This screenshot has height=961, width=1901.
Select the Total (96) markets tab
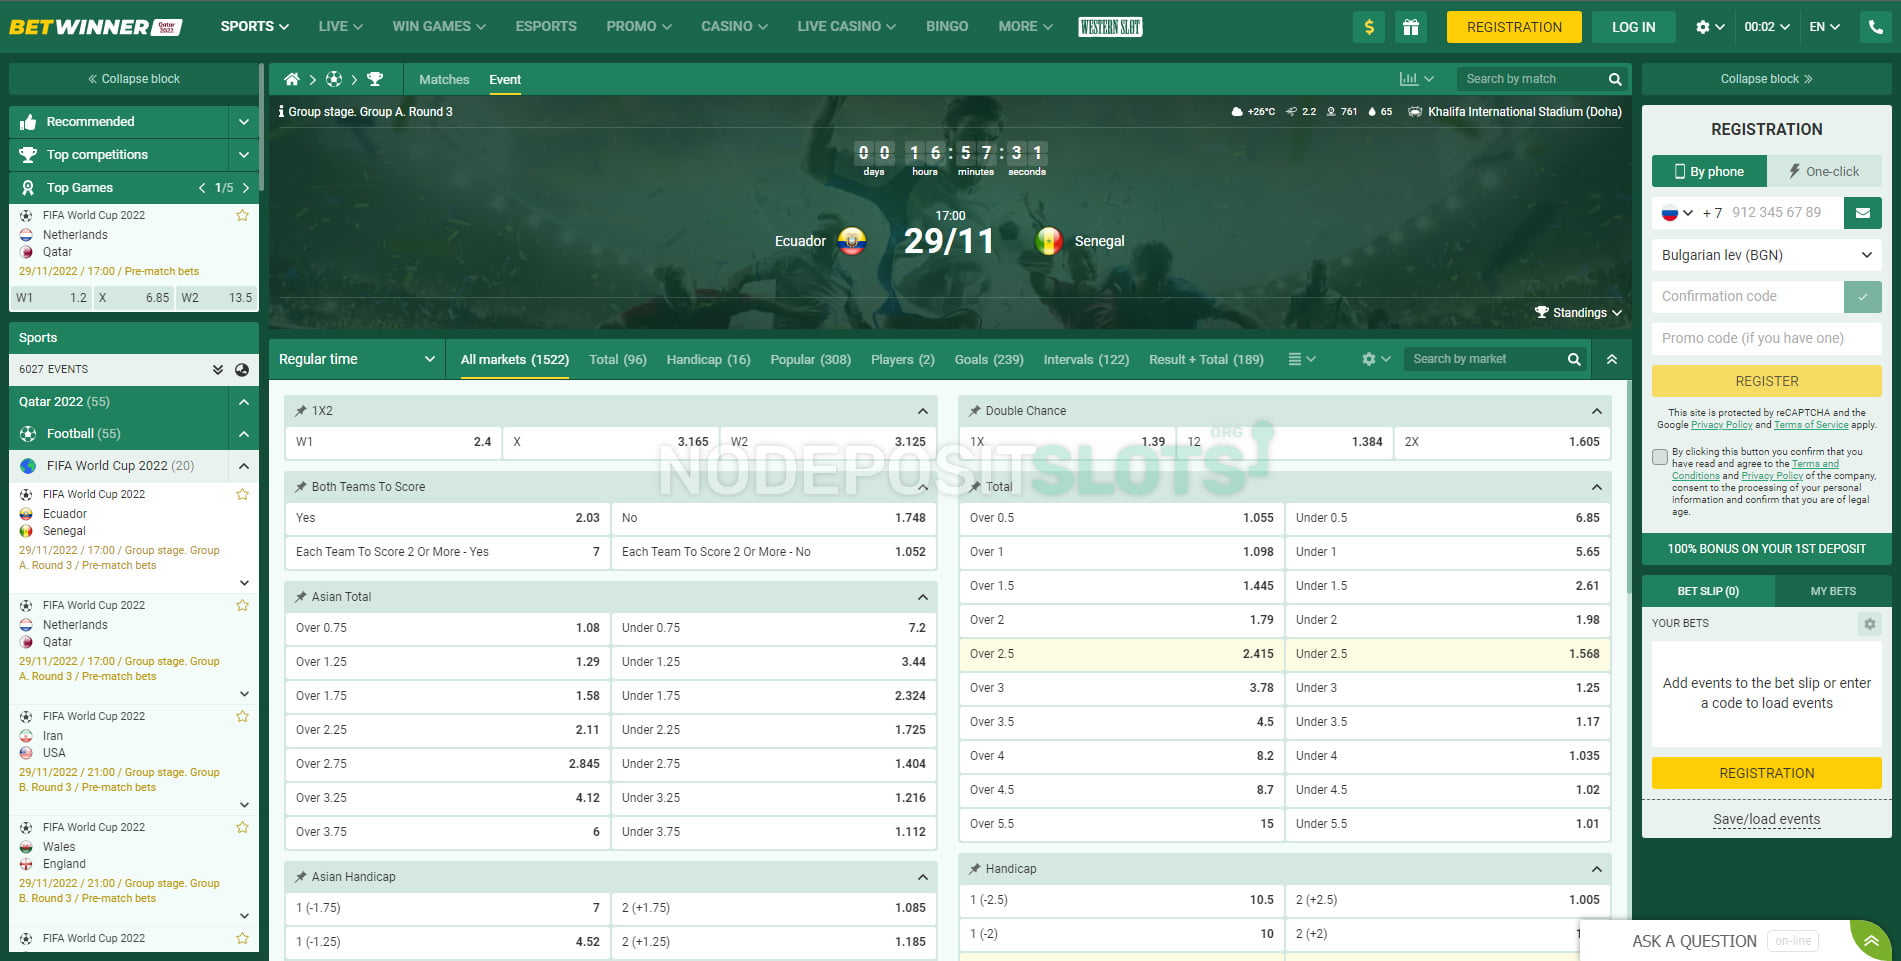point(618,359)
